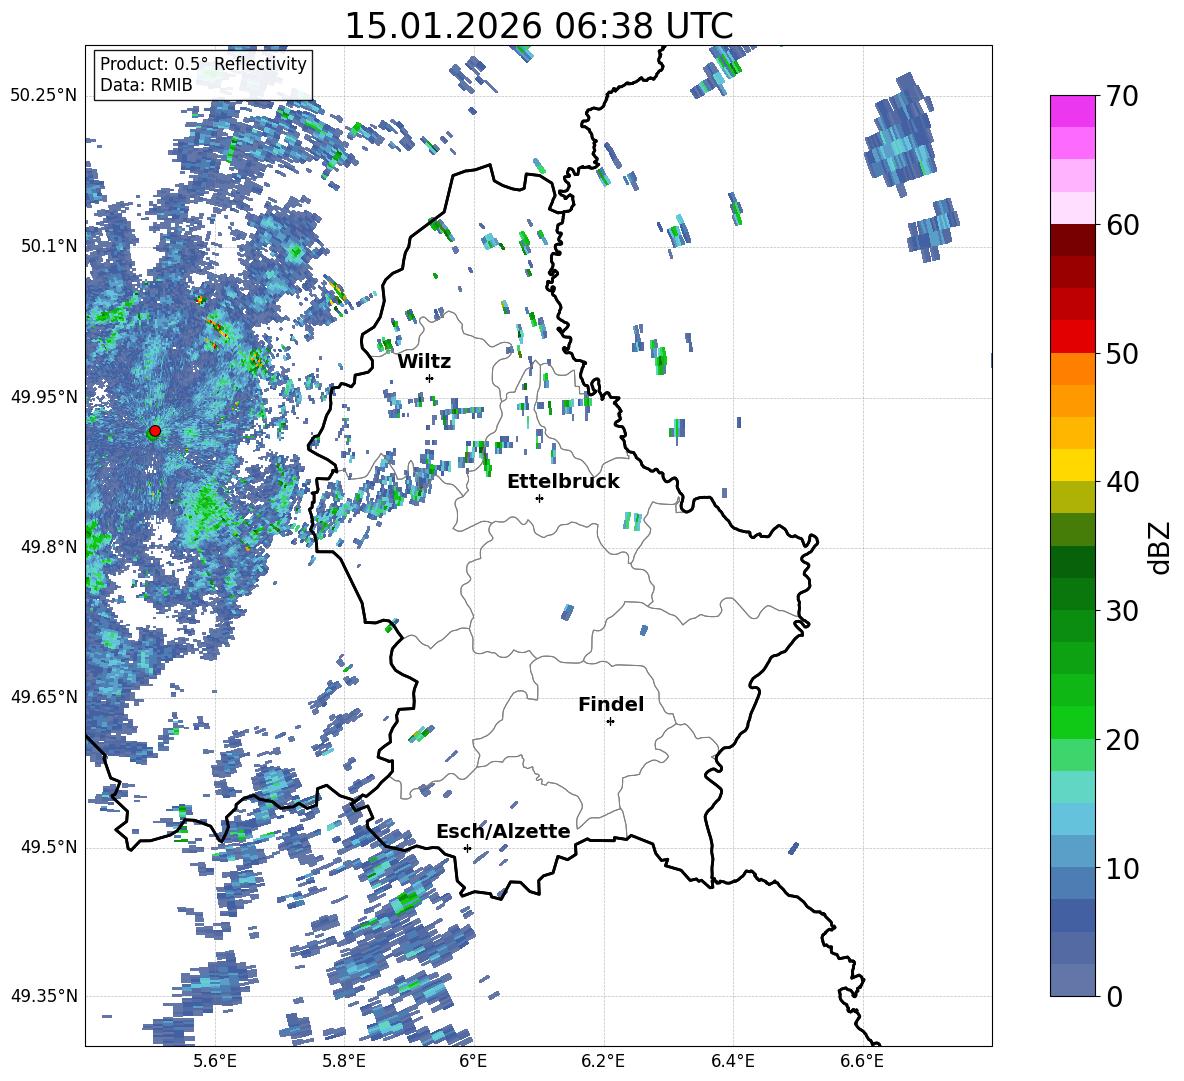This screenshot has width=1184, height=1081.
Task: Click the colorbar value 20
Action: (1122, 740)
